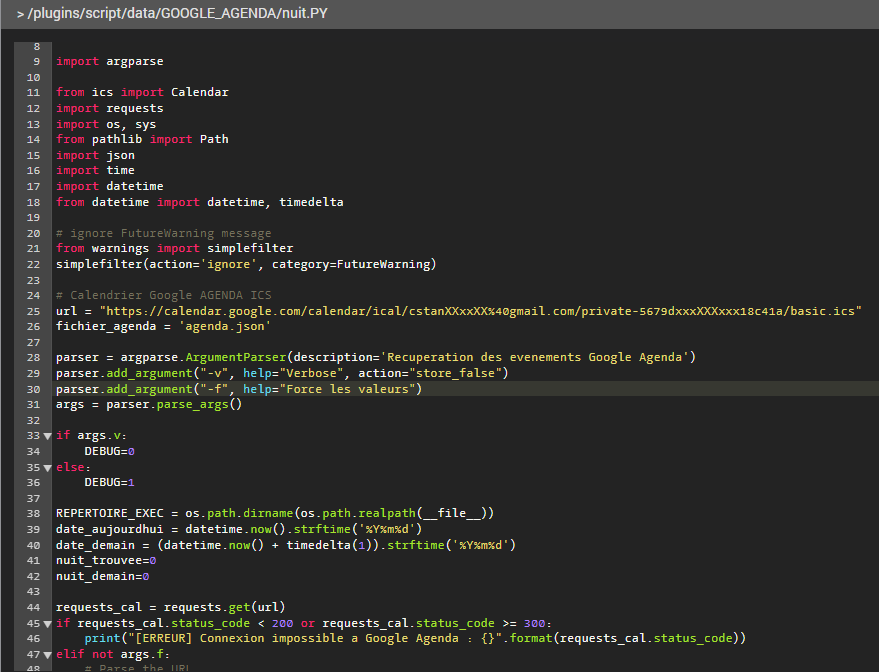879x672 pixels.
Task: Click the 'import time' line
Action: (x=95, y=170)
